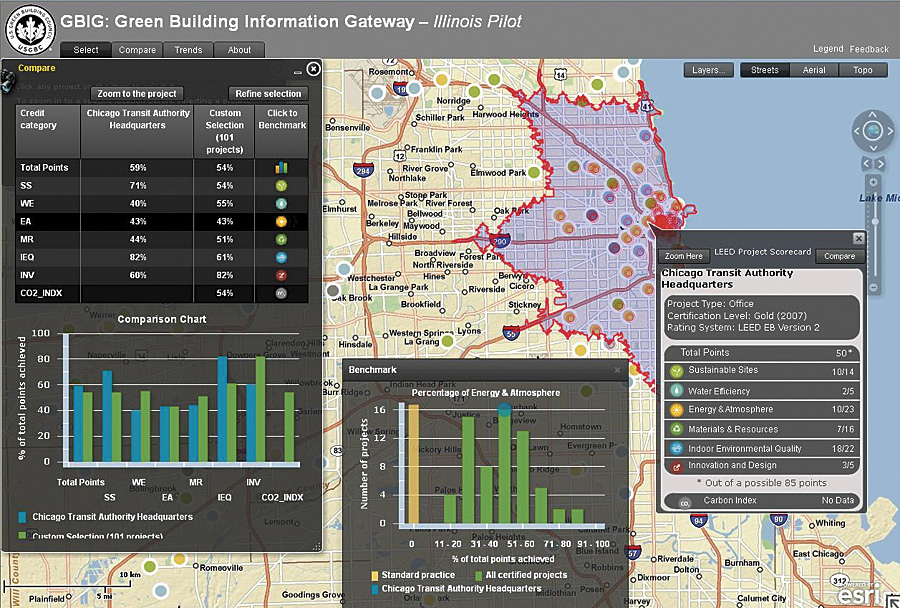Click Refine selection button
This screenshot has height=608, width=900.
click(268, 94)
